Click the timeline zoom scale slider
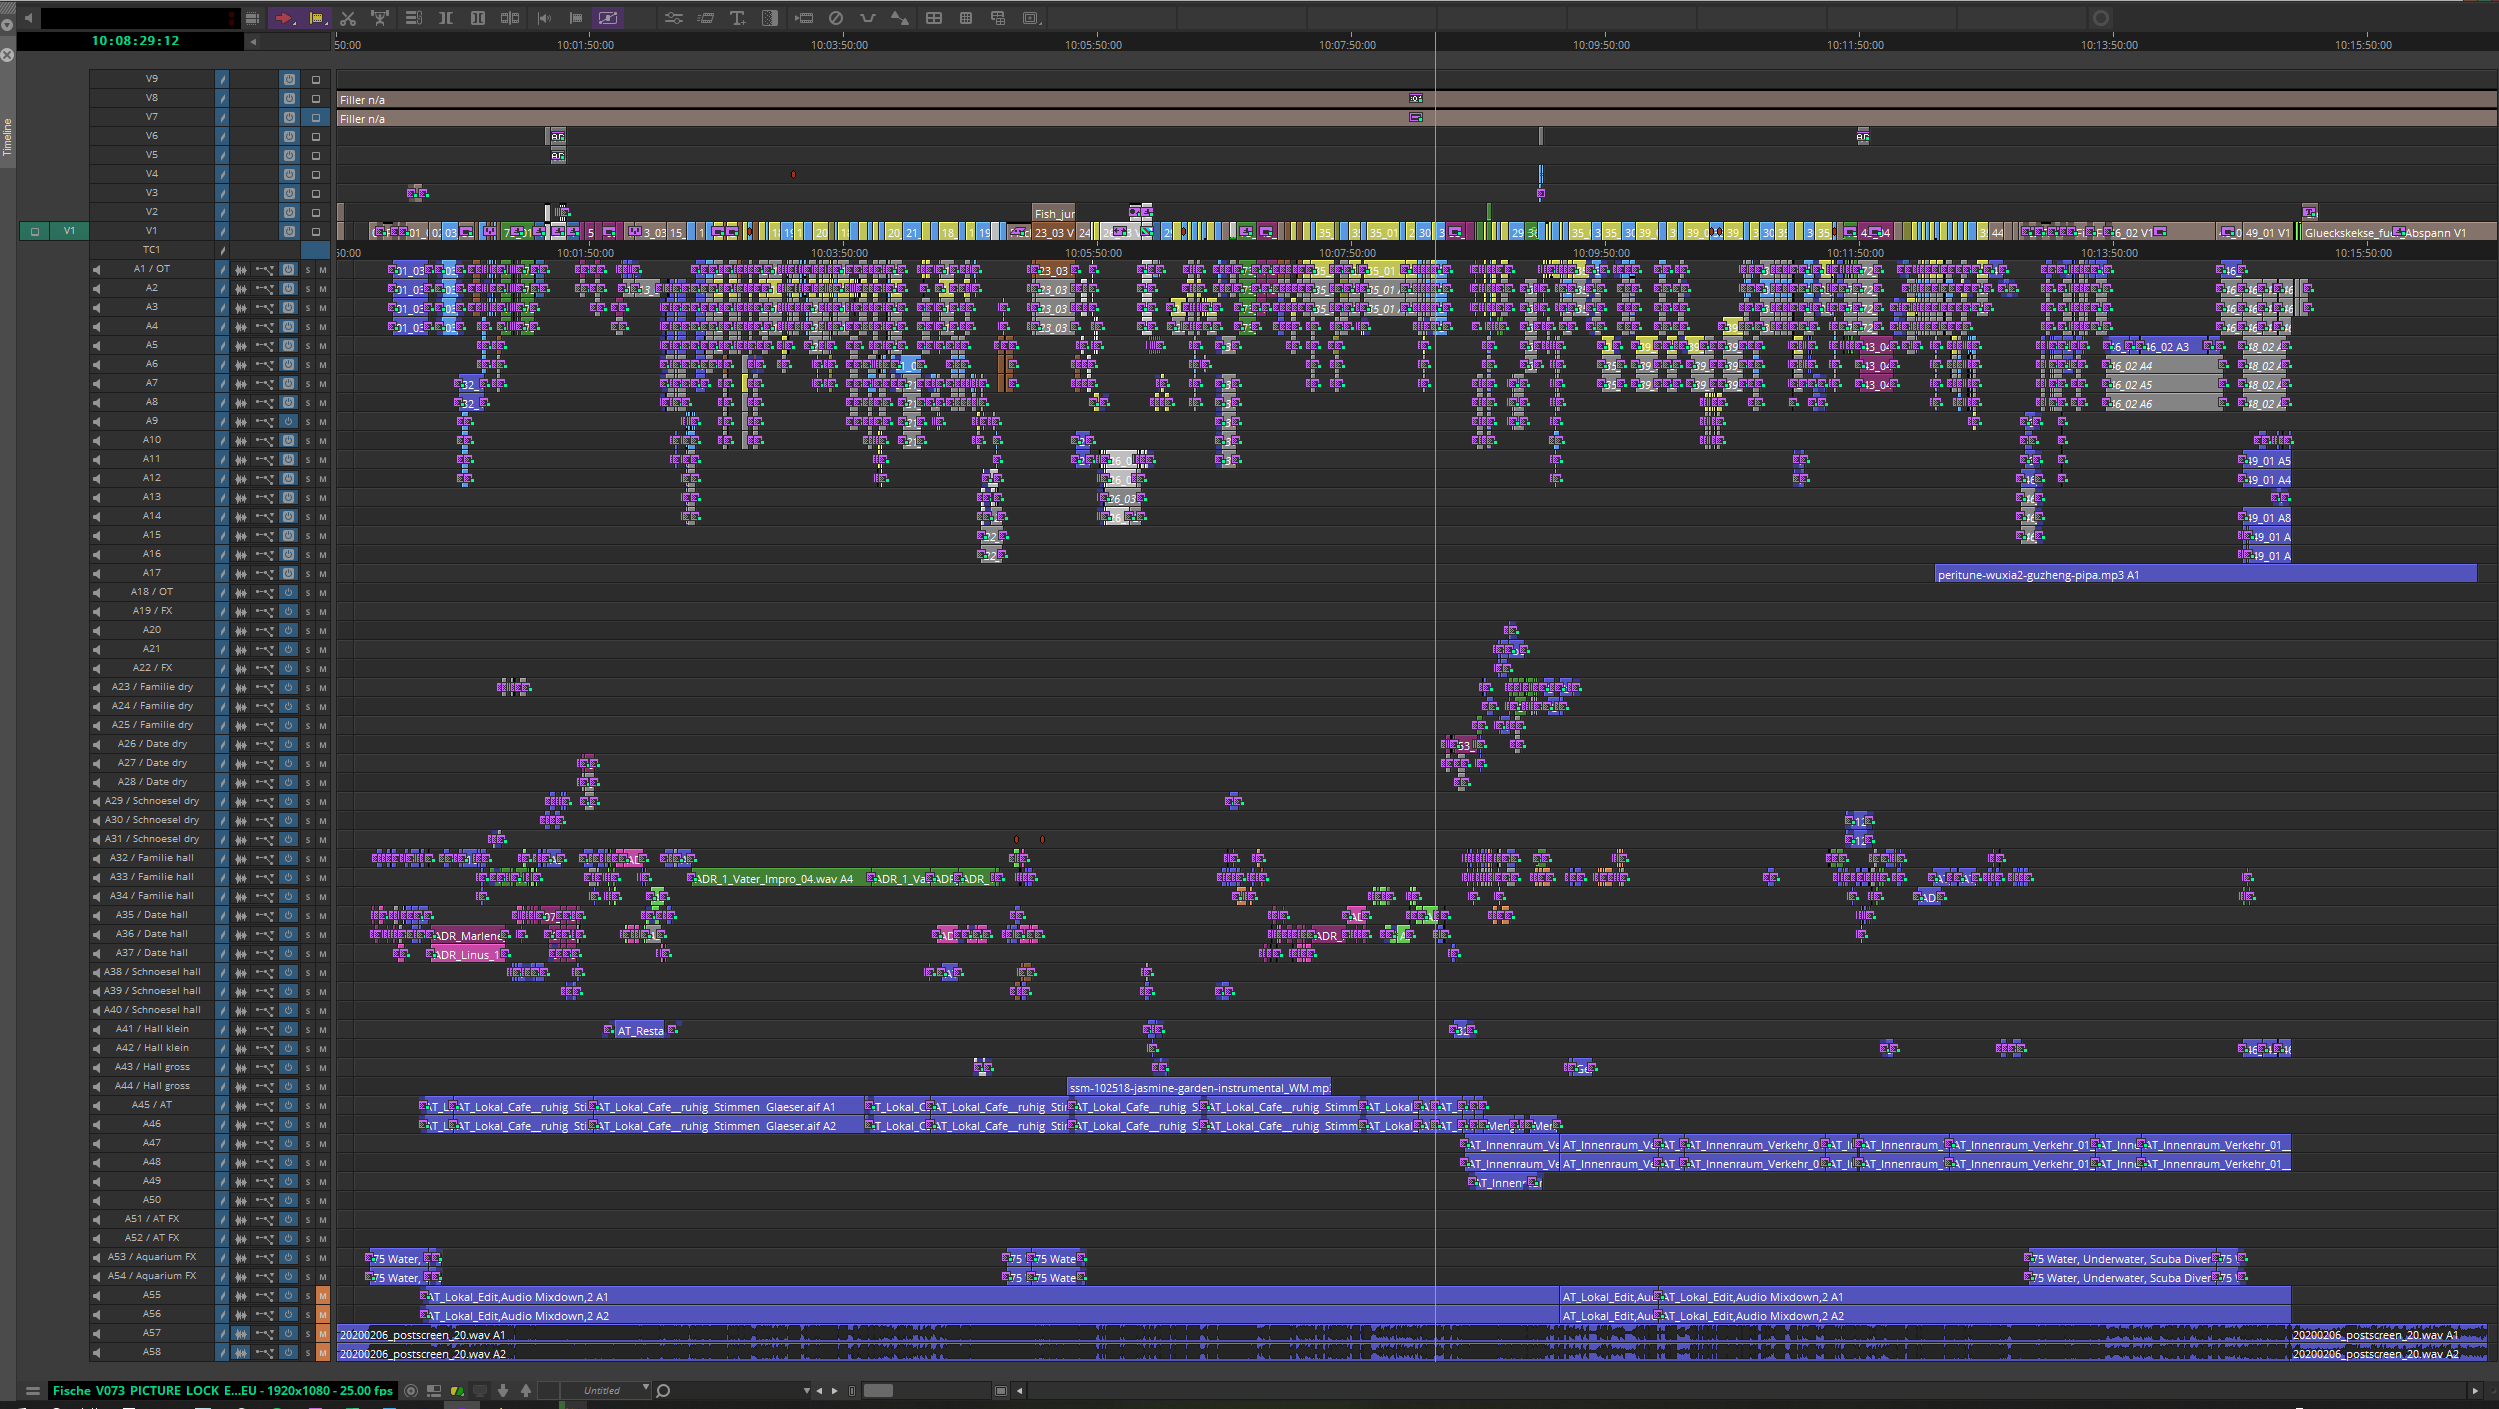The height and width of the screenshot is (1409, 2499). (x=878, y=1391)
